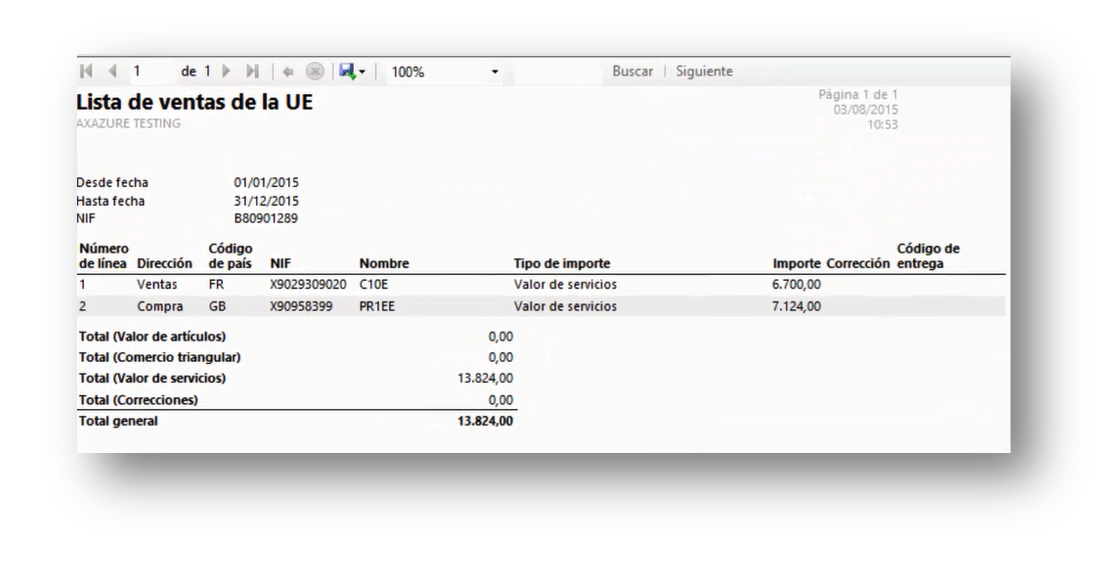Click the name cell C10E
Image resolution: width=1112 pixels, height=584 pixels.
coord(374,285)
